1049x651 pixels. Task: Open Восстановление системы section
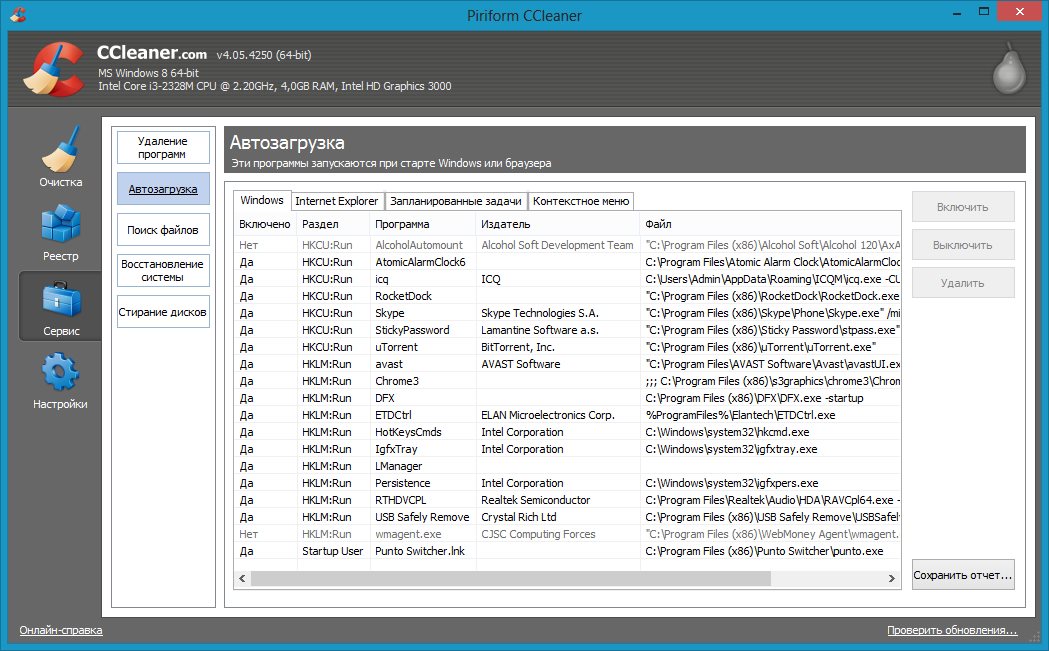pos(162,271)
